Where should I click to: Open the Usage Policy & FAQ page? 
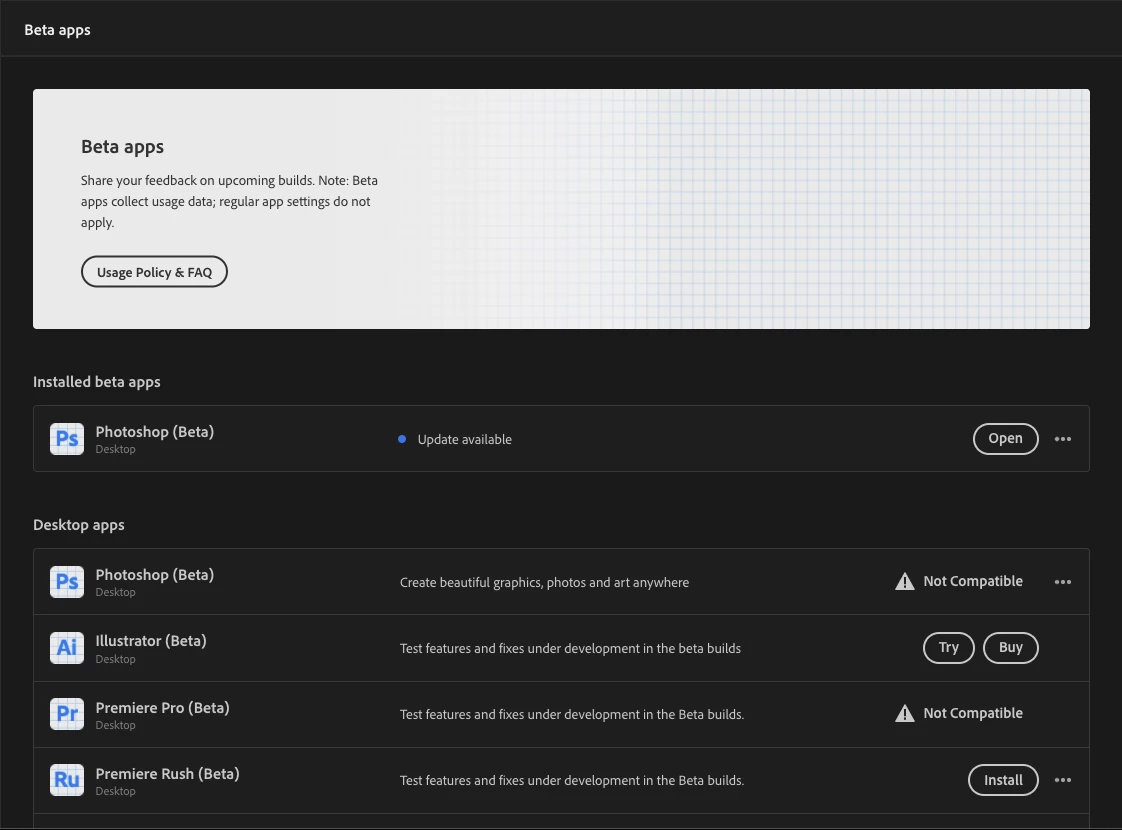click(x=154, y=272)
